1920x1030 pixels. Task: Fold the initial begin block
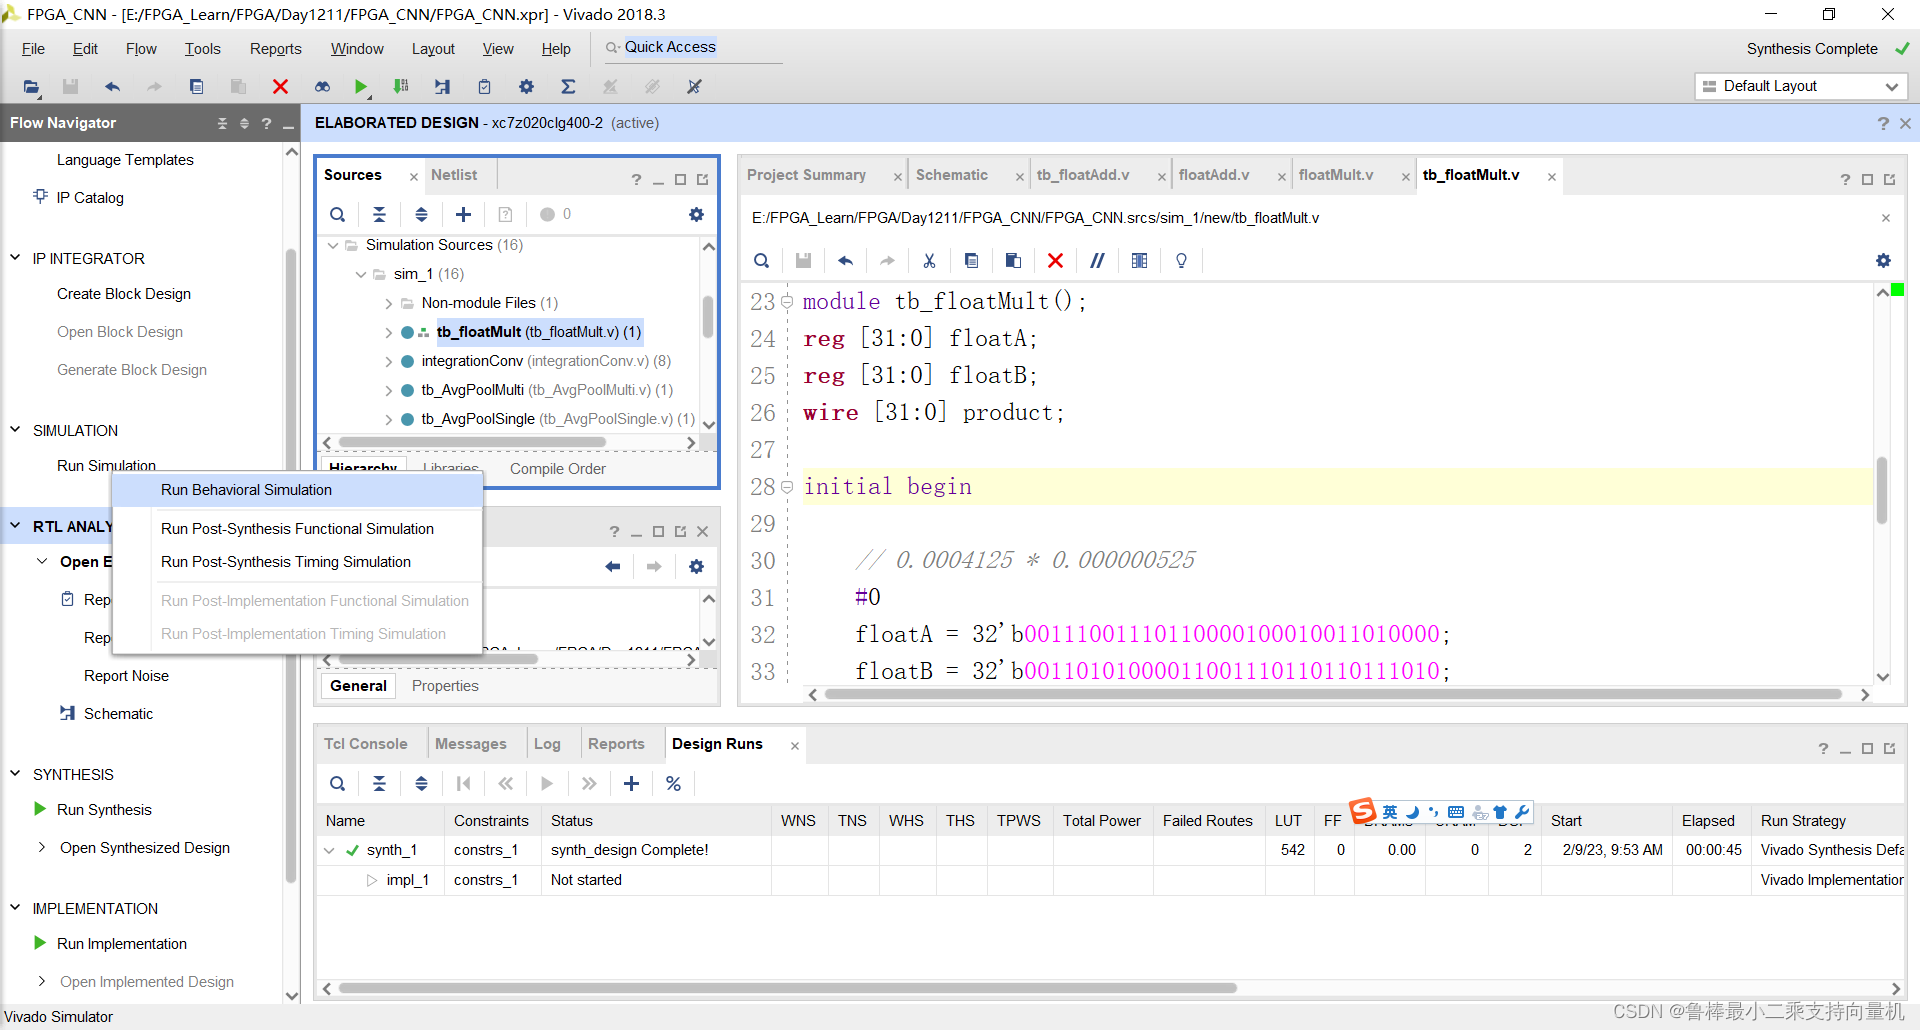click(x=787, y=487)
